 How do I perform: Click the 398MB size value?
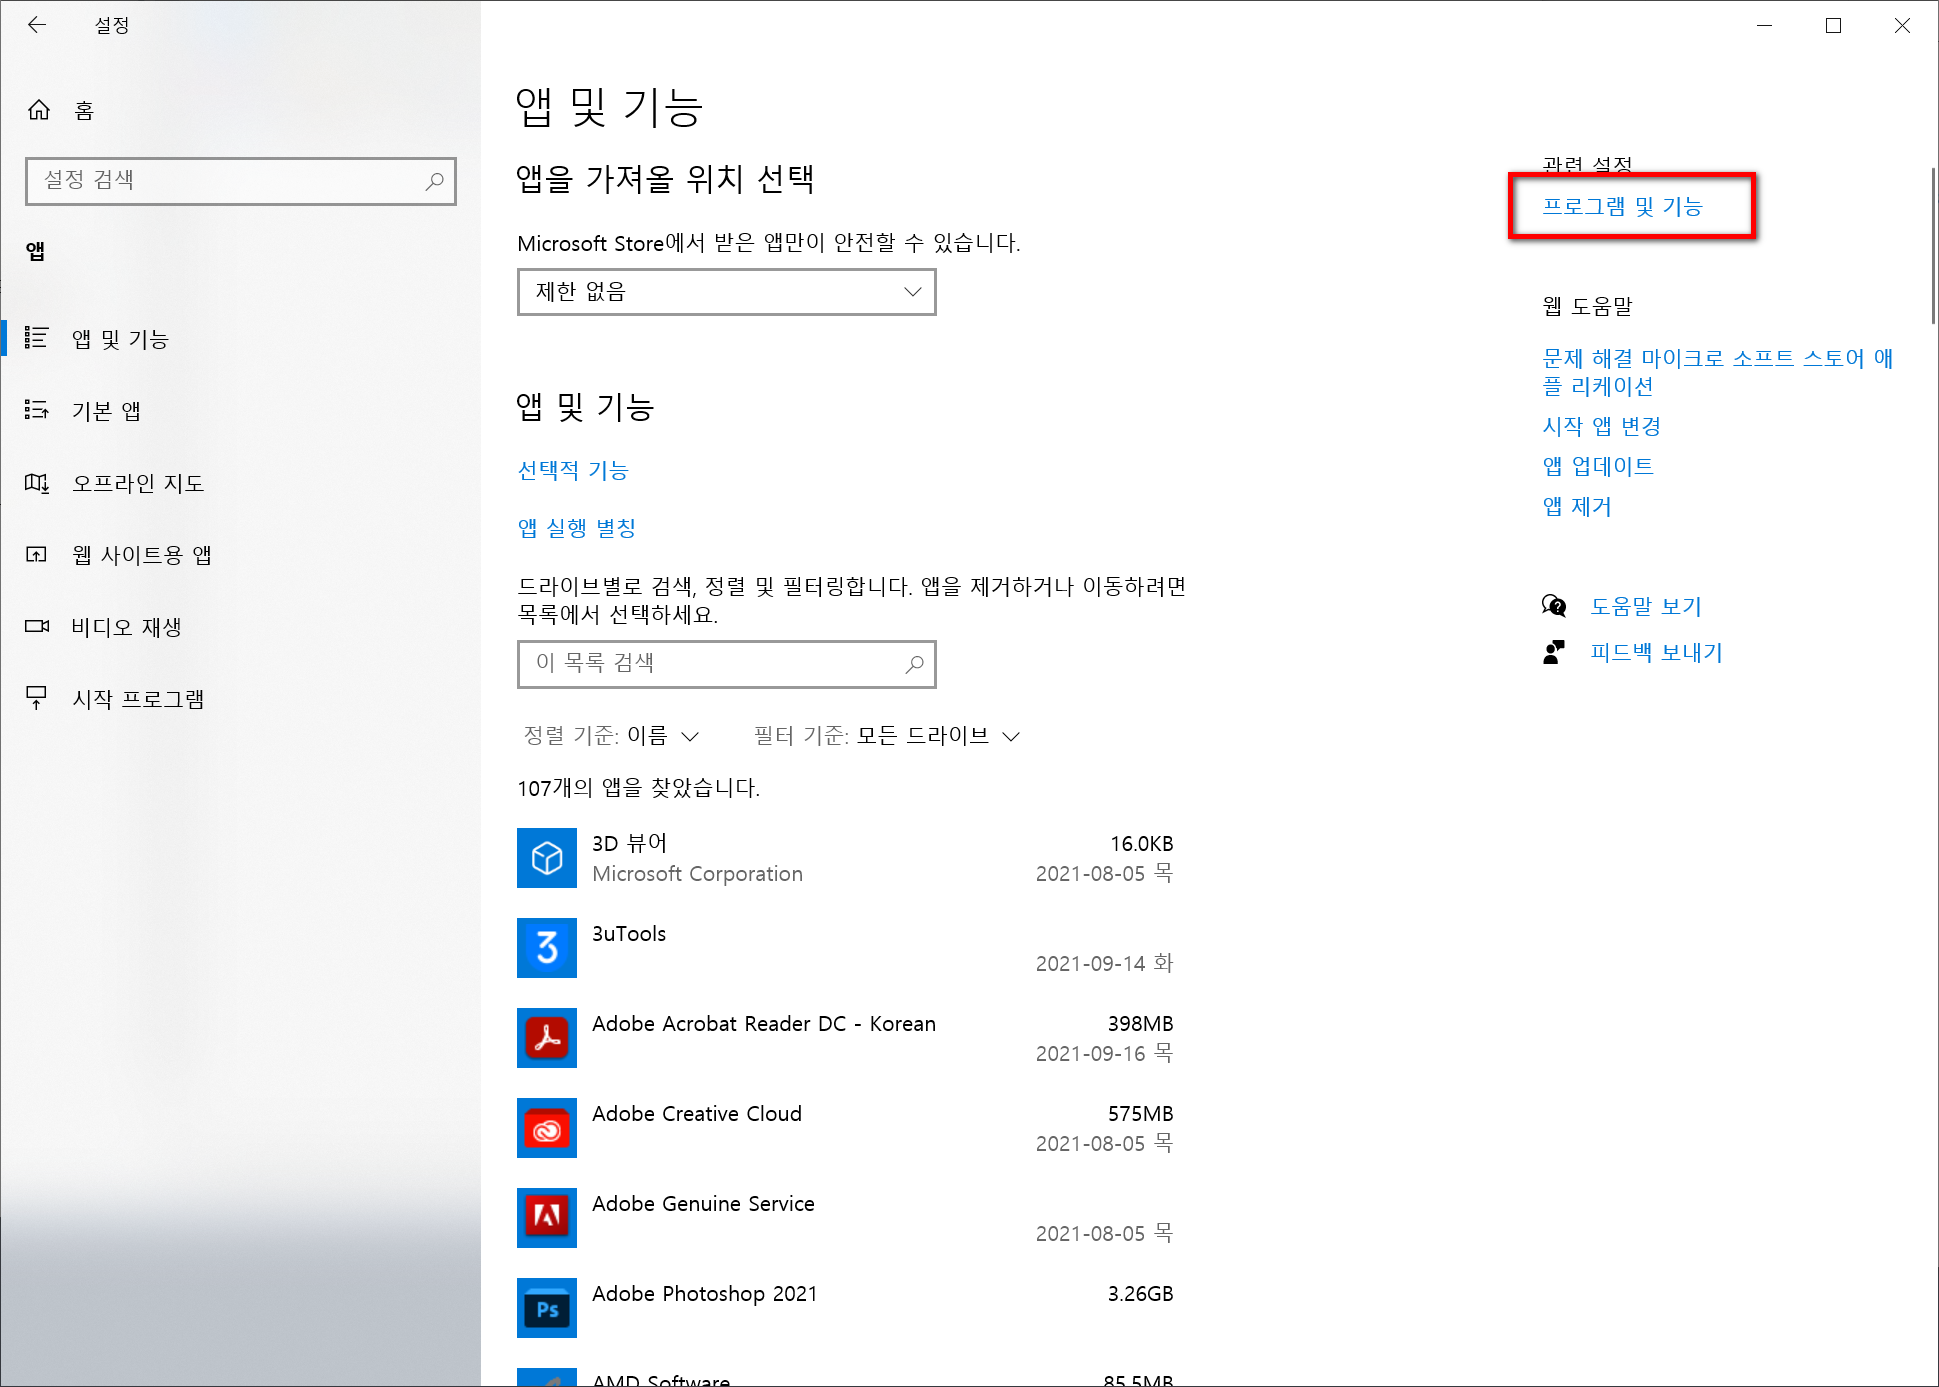(x=1140, y=1023)
